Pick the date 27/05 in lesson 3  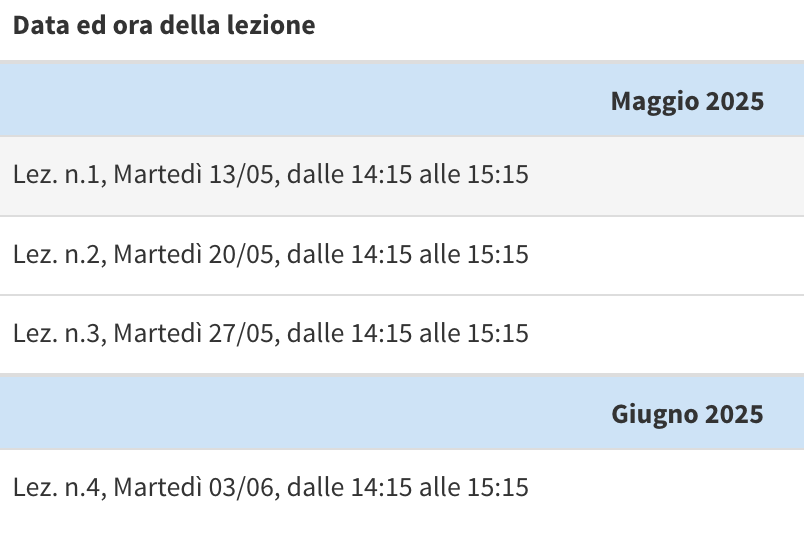click(x=242, y=332)
